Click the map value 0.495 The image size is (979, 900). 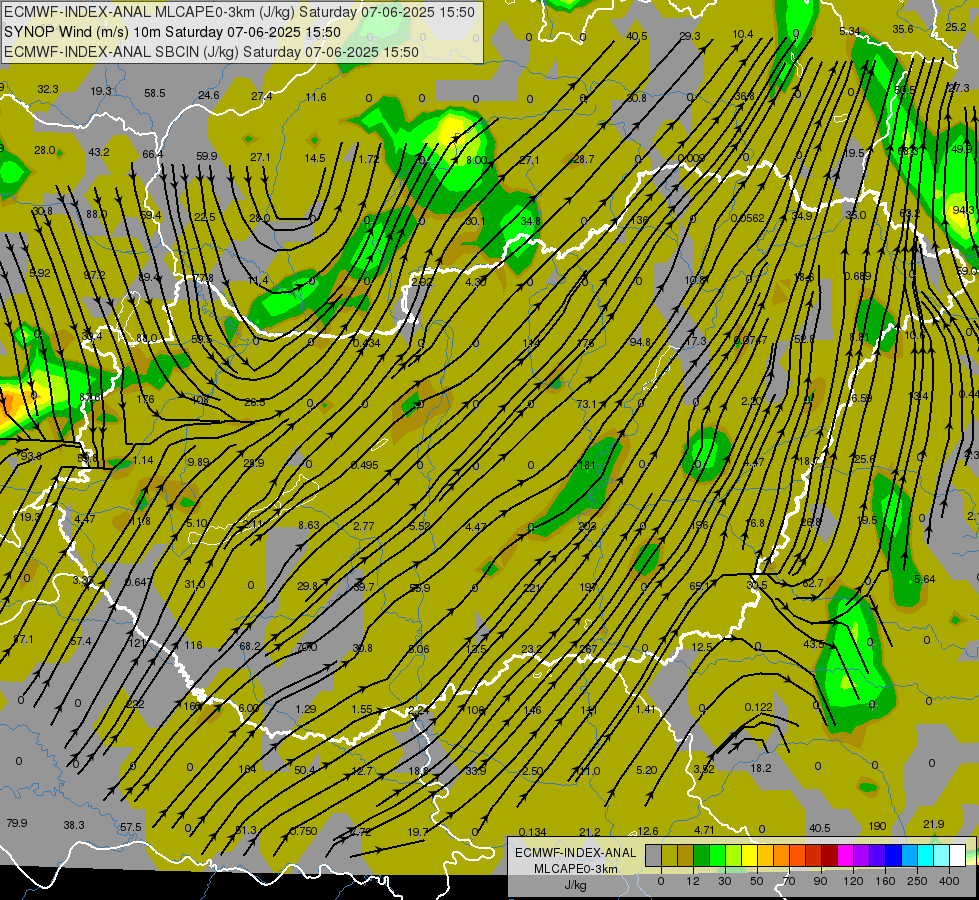[x=365, y=465]
